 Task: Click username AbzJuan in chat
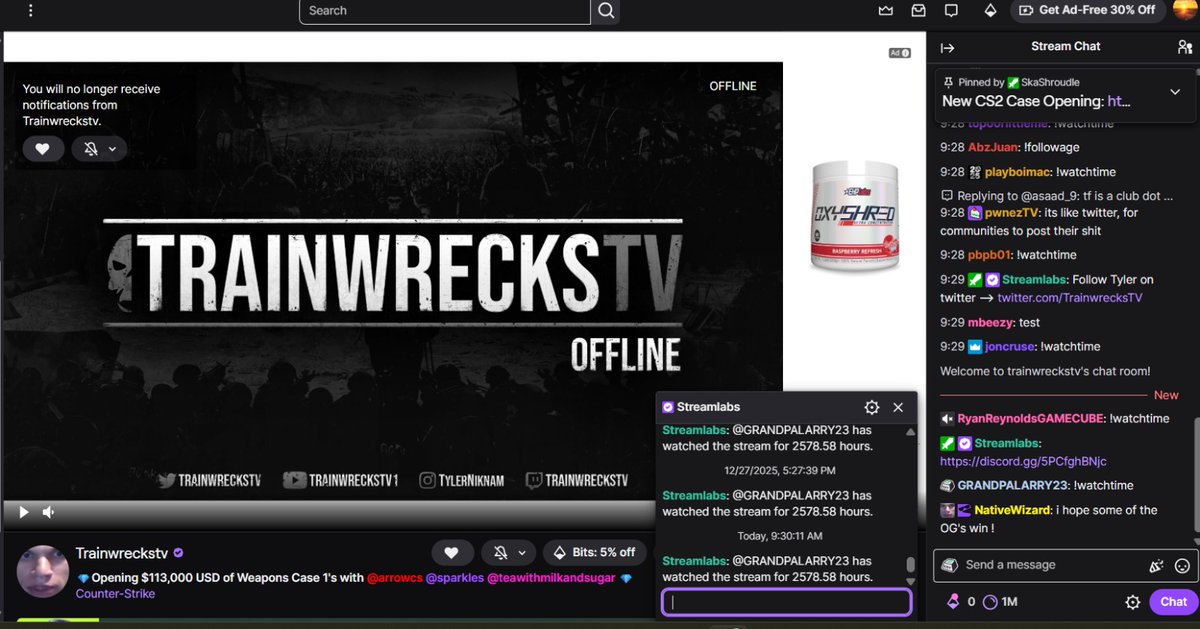(993, 147)
